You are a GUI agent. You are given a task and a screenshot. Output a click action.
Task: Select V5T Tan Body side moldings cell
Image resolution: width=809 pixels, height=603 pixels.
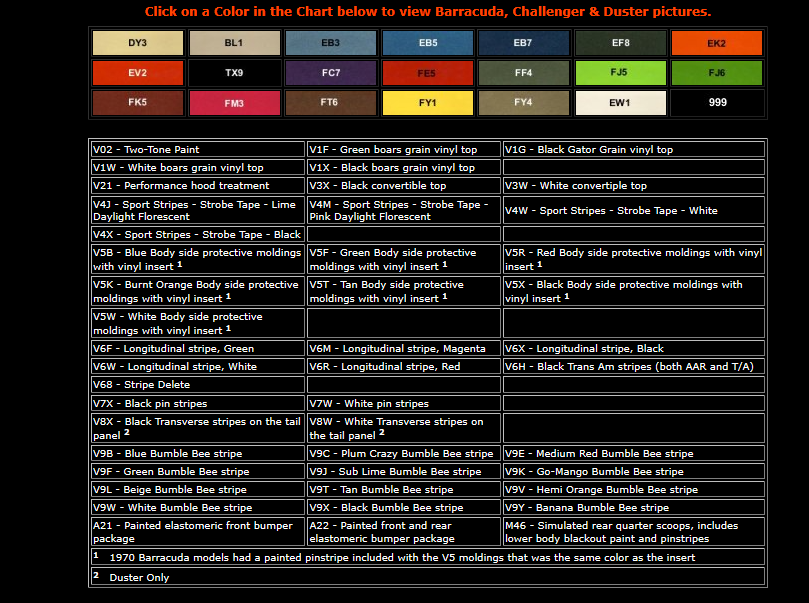[403, 291]
